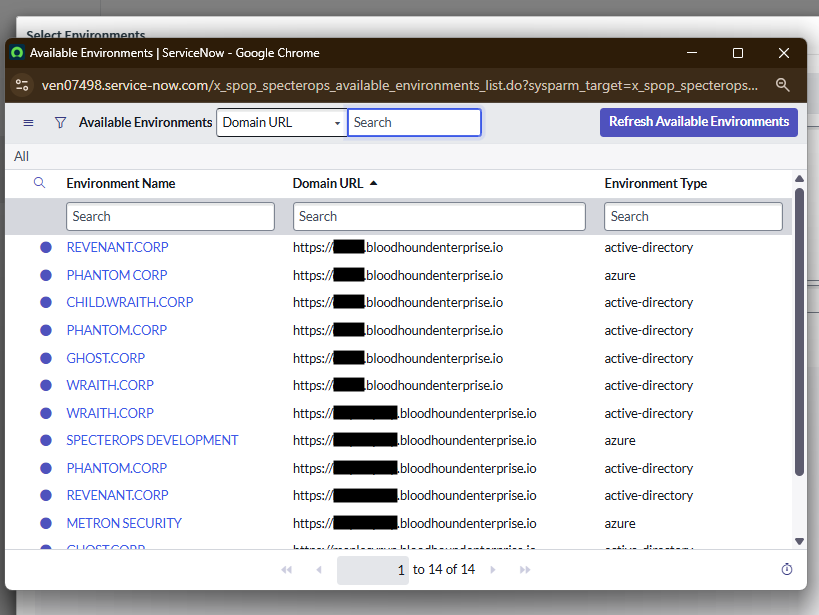Go to the first page double arrow
819x615 pixels.
[x=286, y=570]
